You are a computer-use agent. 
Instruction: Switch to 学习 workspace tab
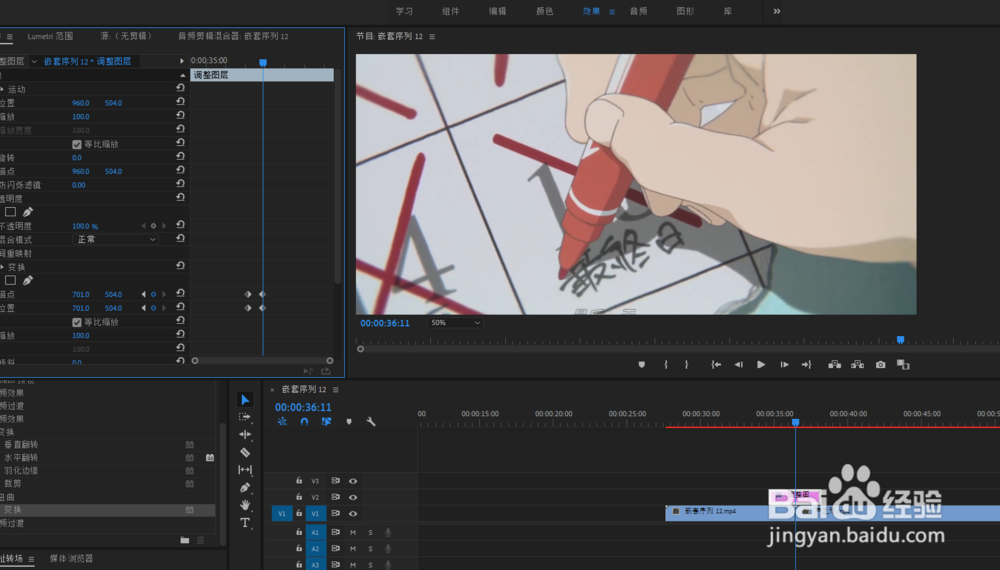click(404, 11)
